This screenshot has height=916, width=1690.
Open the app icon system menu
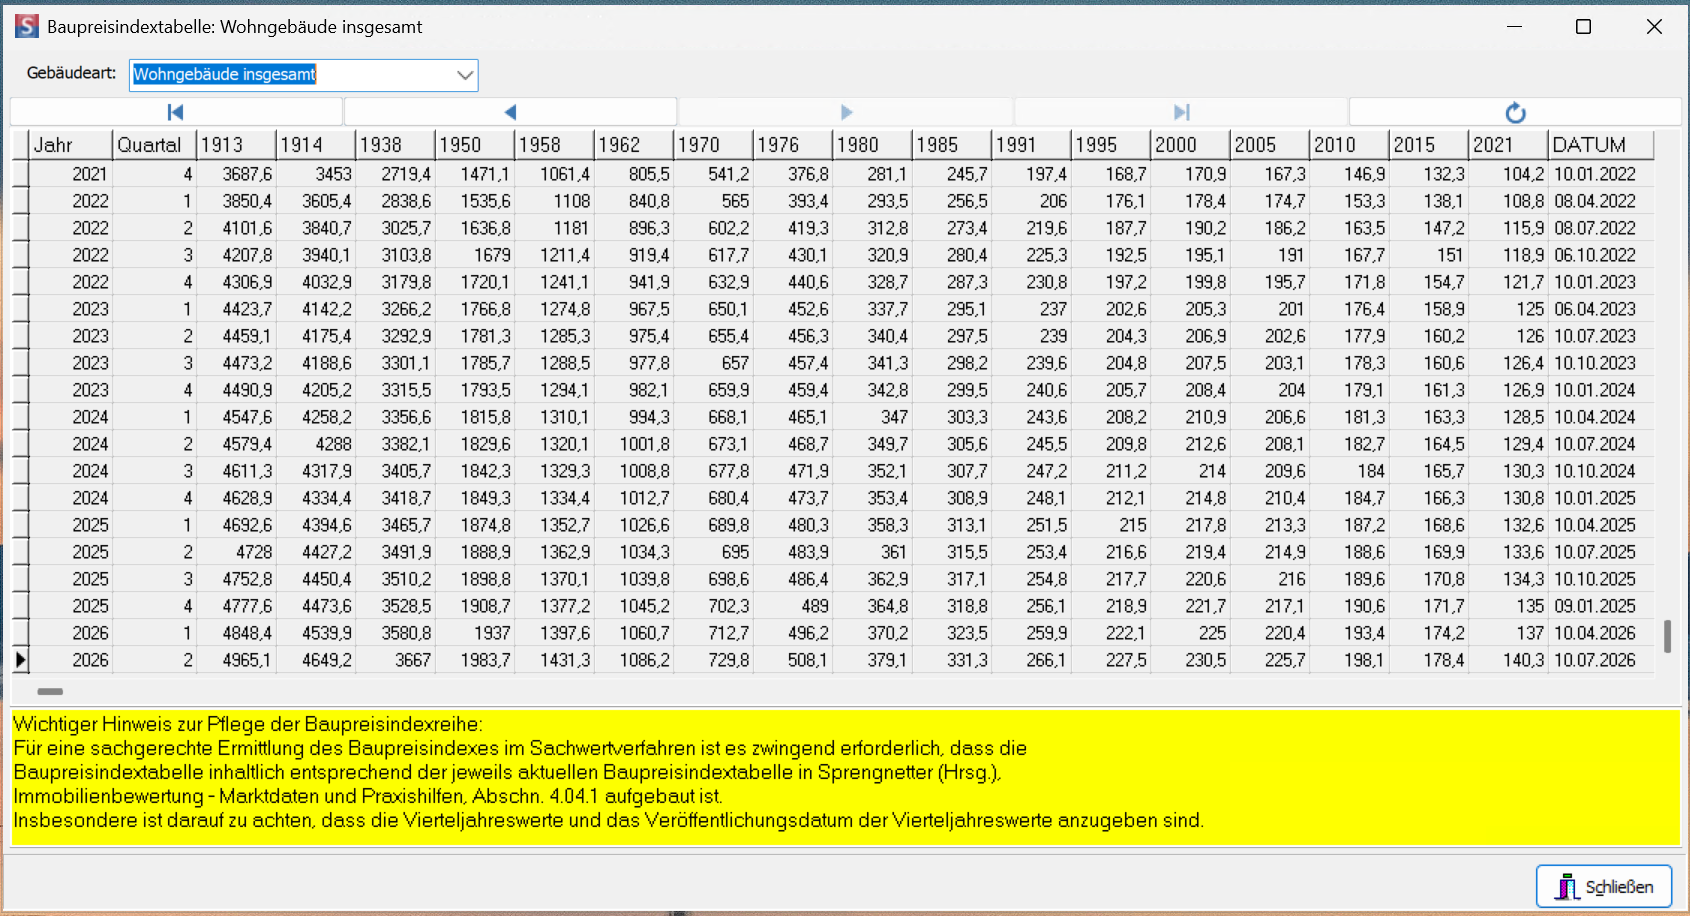pyautogui.click(x=27, y=26)
